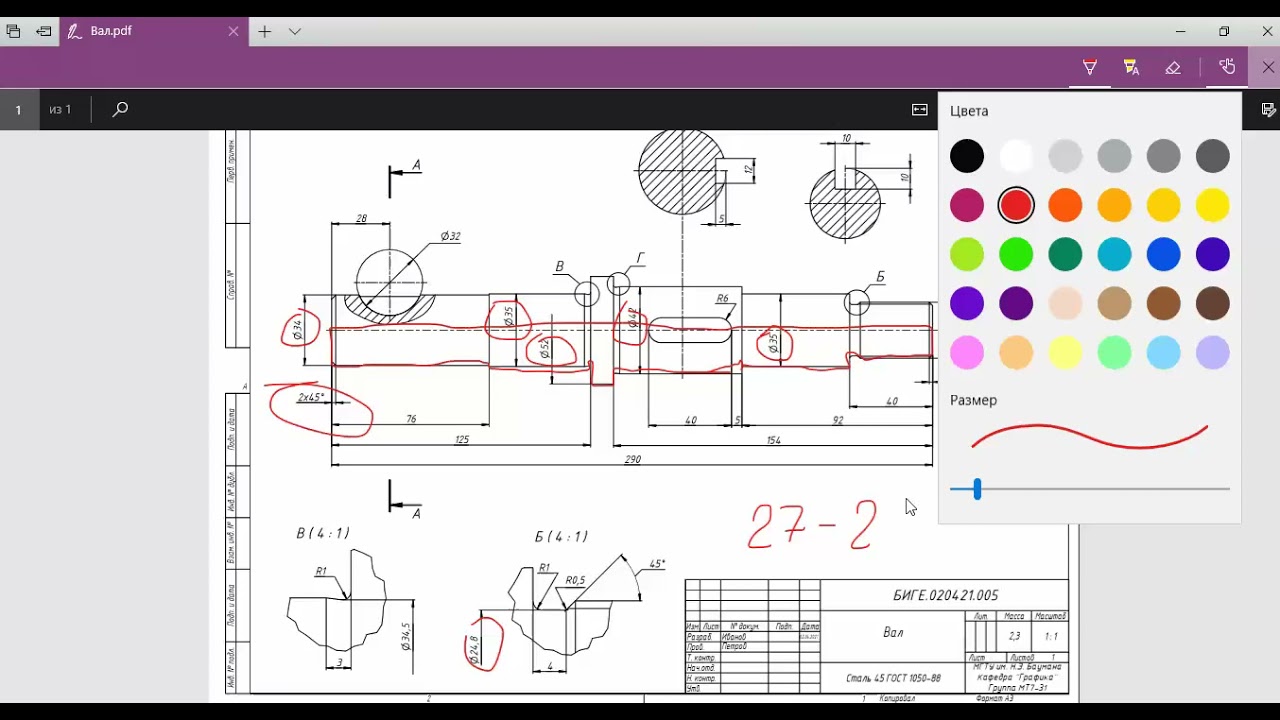Pick the blue color swatch
Viewport: 1280px width, 720px height.
[x=1163, y=254]
